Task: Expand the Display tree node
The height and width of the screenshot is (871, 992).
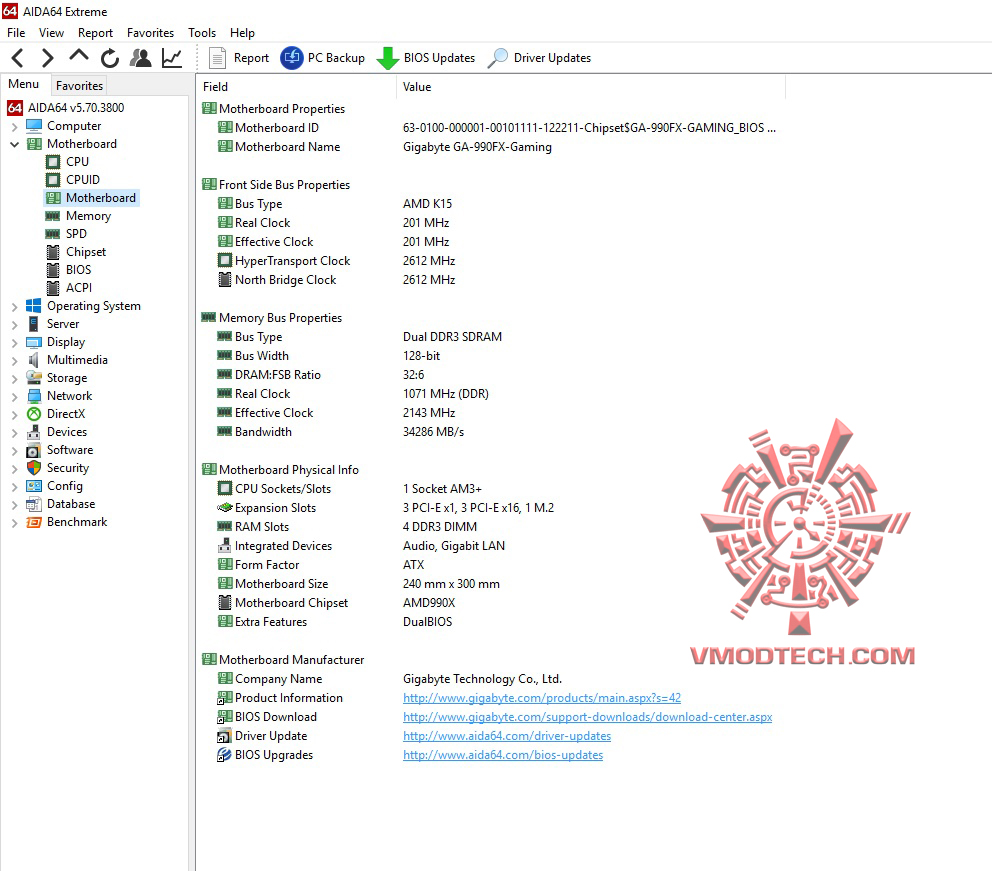Action: click(x=15, y=343)
